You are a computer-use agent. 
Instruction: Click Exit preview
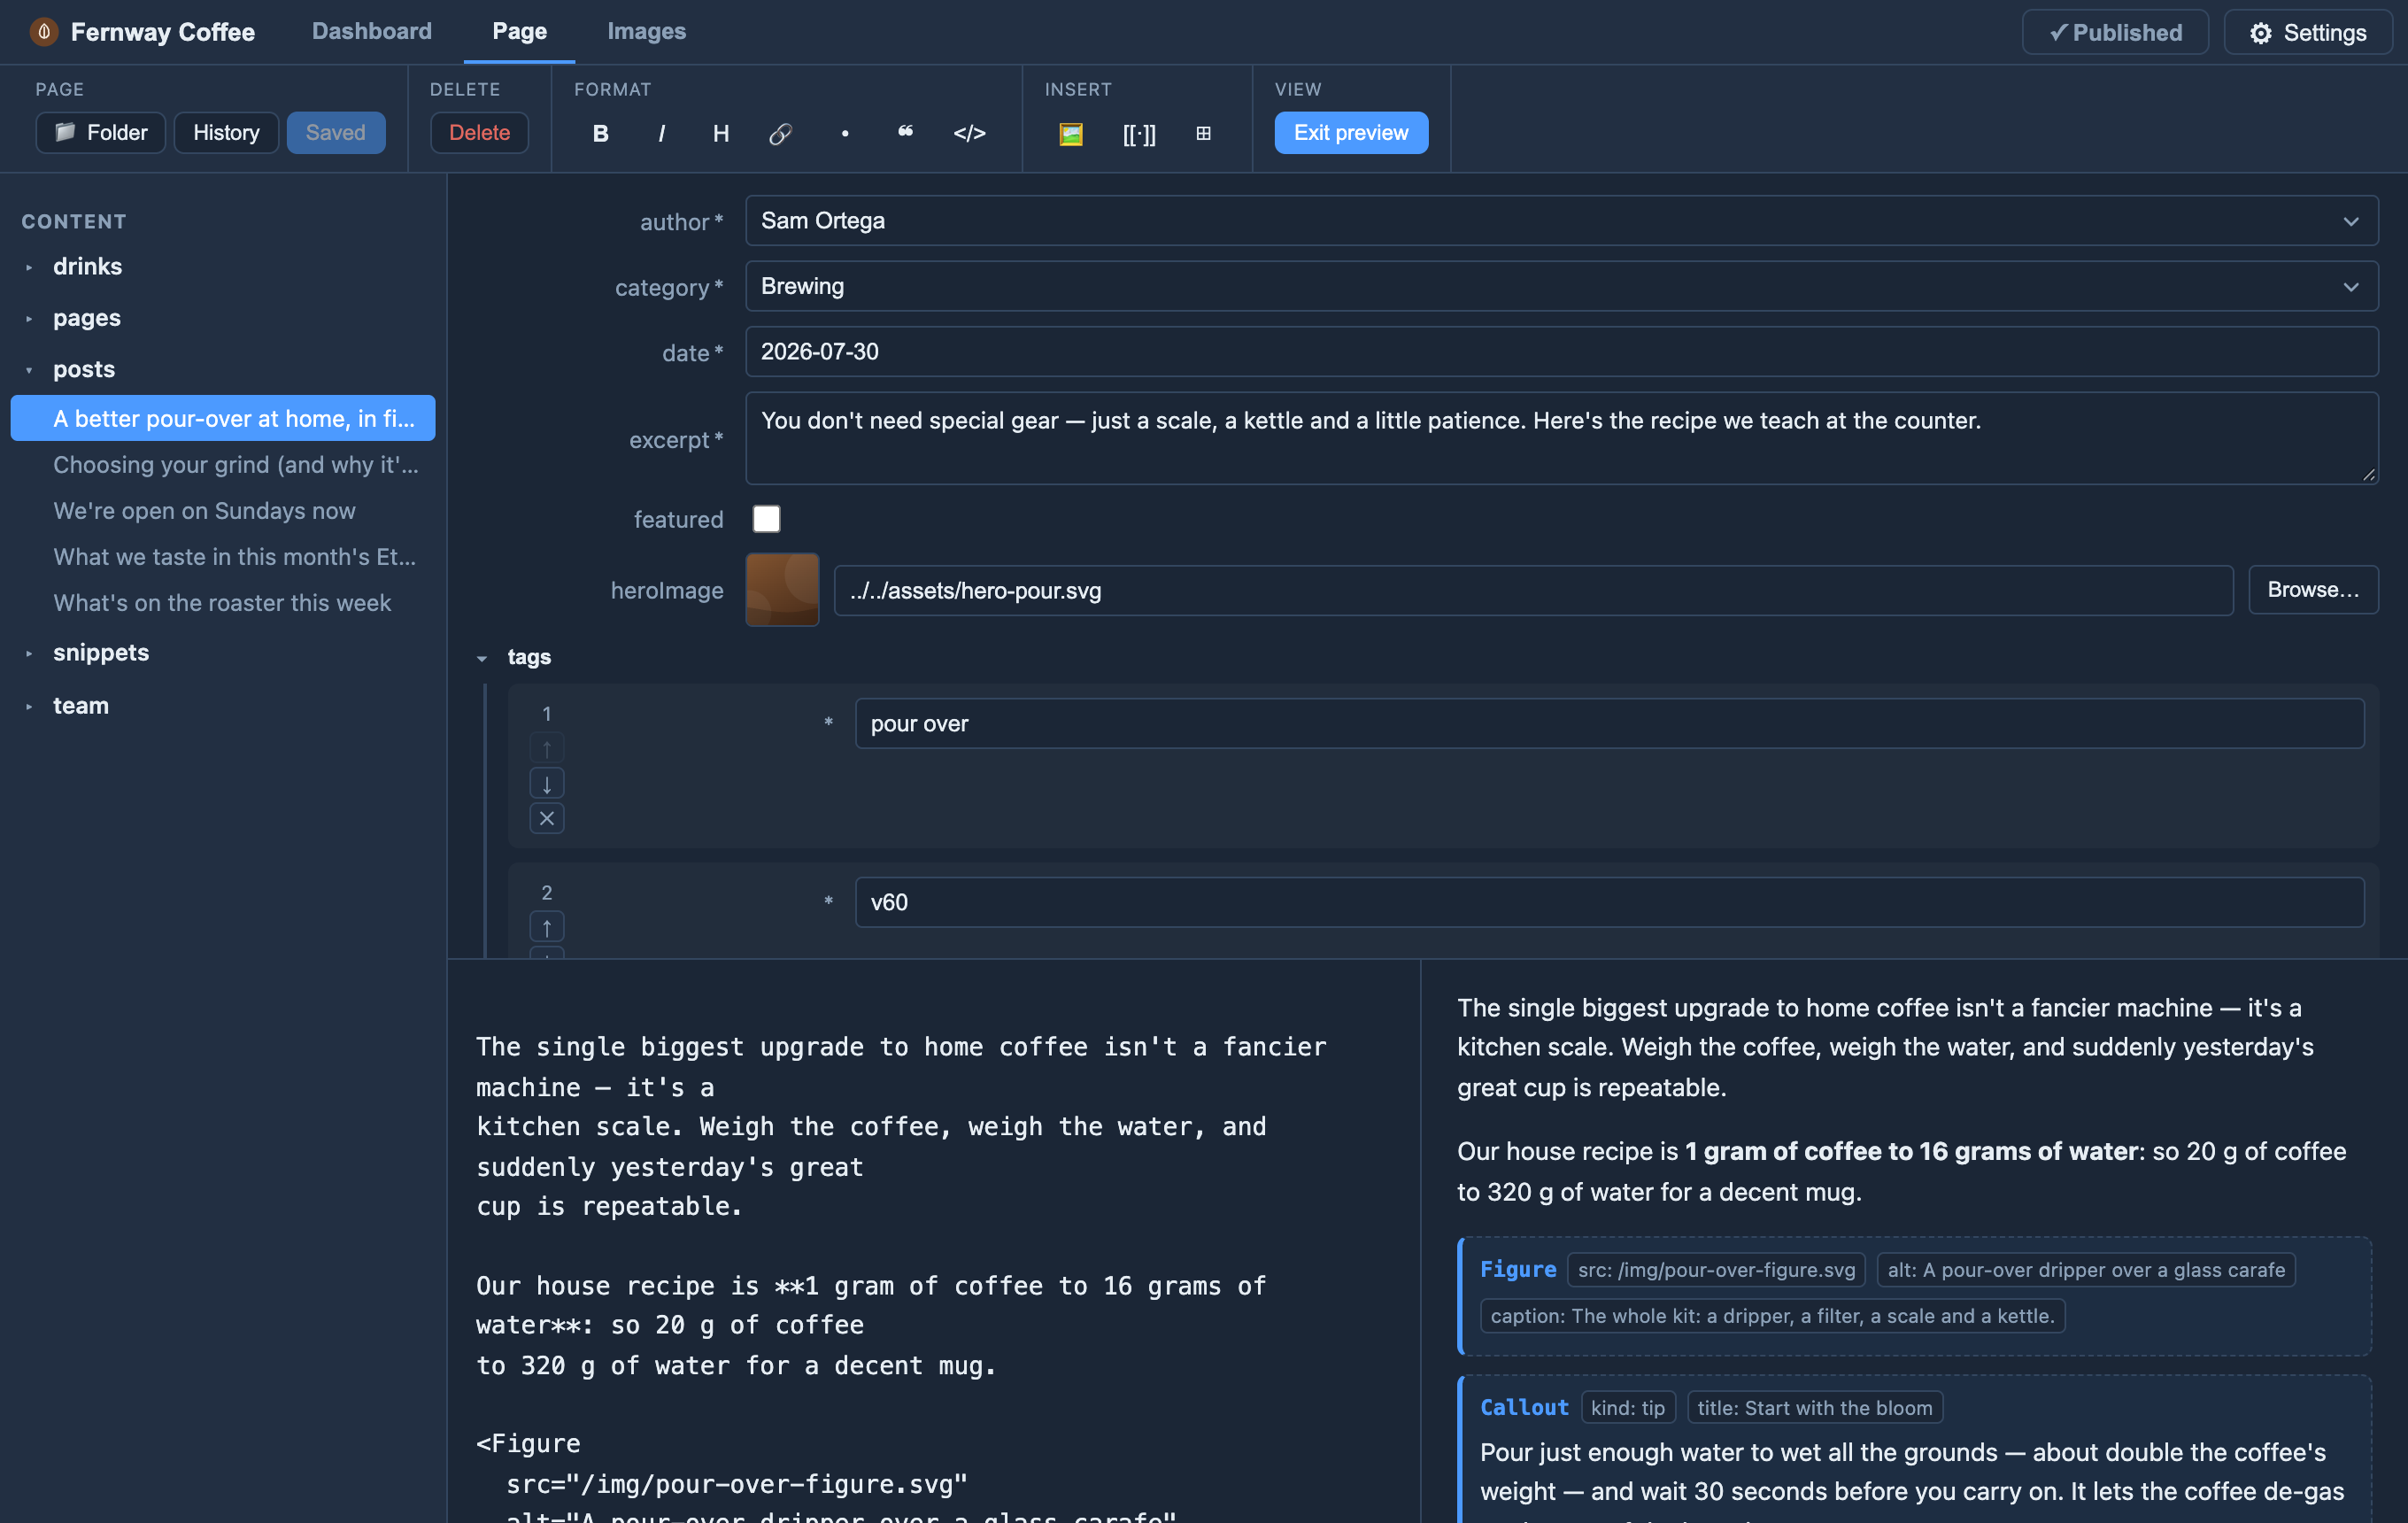(1351, 133)
